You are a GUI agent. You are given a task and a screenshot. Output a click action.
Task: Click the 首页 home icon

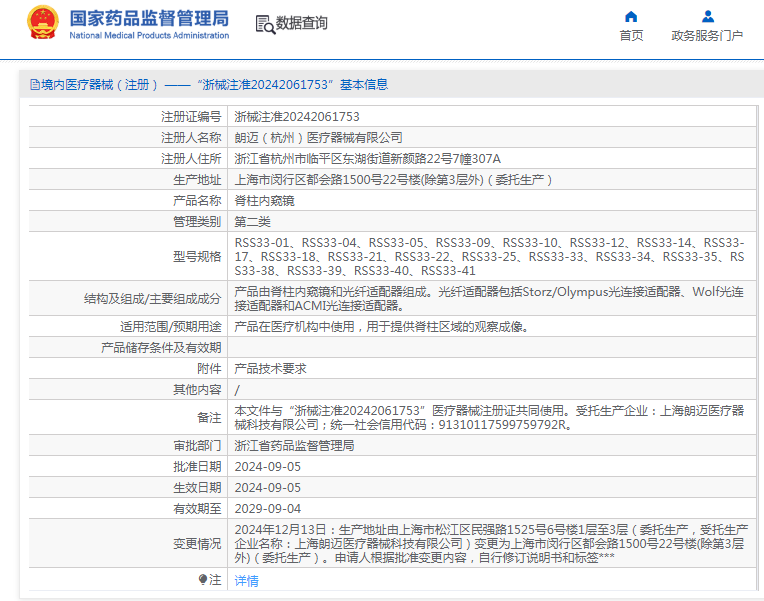(631, 17)
